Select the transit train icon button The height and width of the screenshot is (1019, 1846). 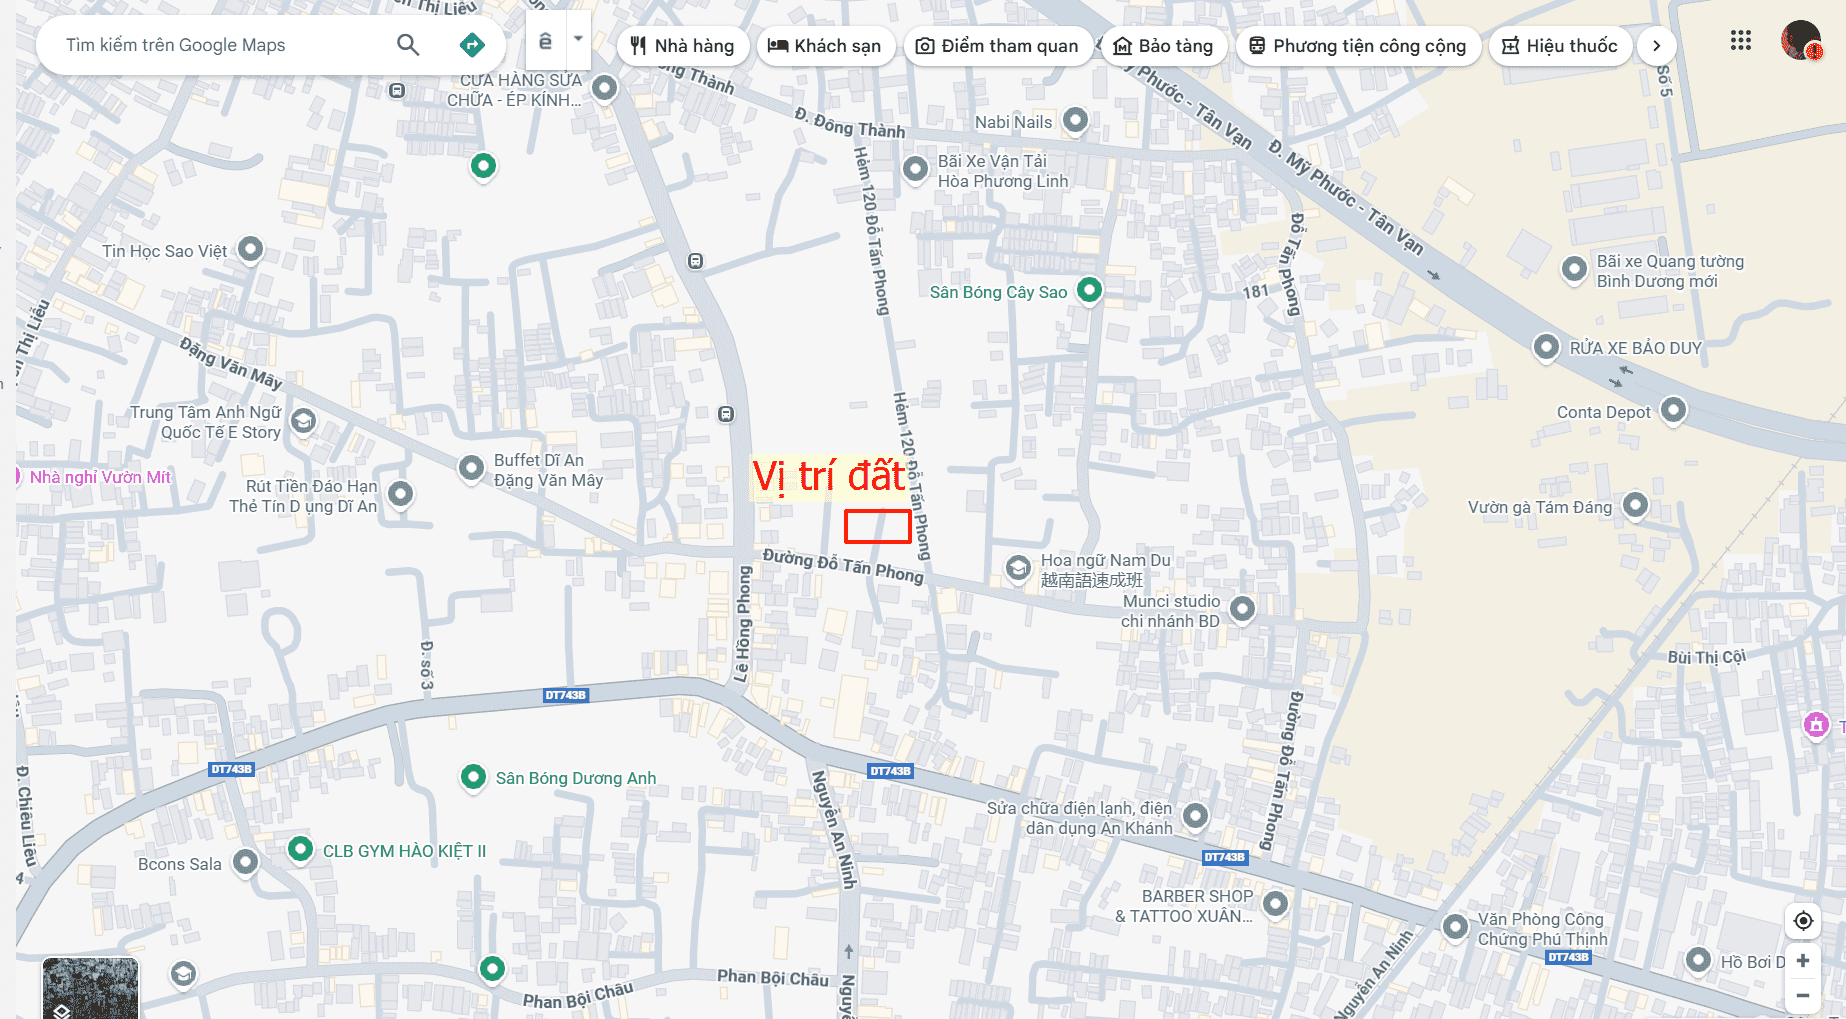(546, 40)
